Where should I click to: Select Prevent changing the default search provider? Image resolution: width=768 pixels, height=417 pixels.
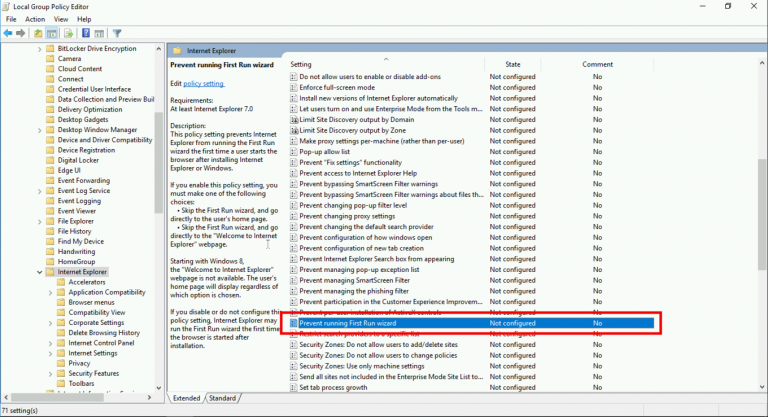366,227
